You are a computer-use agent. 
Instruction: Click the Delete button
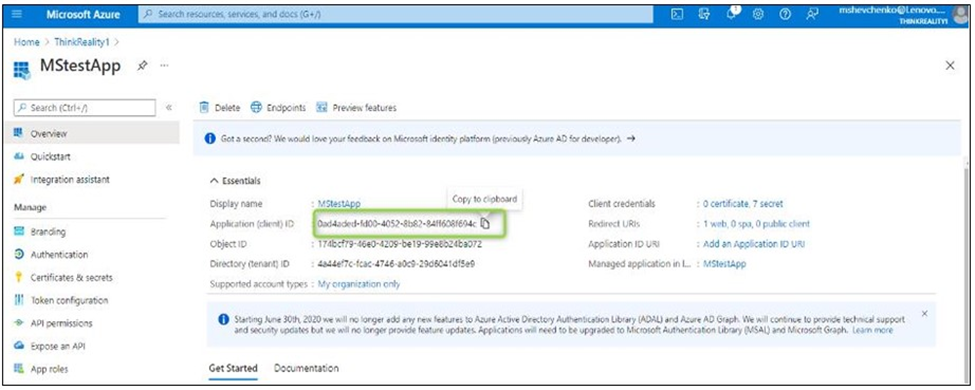tap(220, 108)
